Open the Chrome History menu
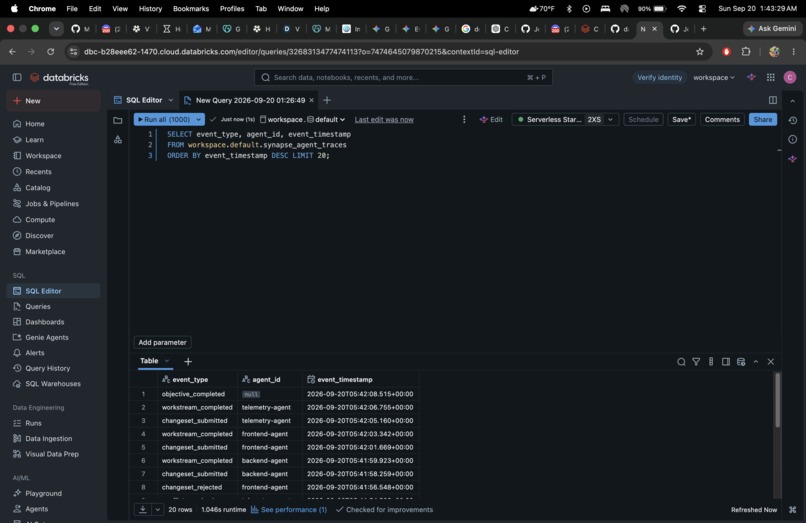 (x=150, y=9)
